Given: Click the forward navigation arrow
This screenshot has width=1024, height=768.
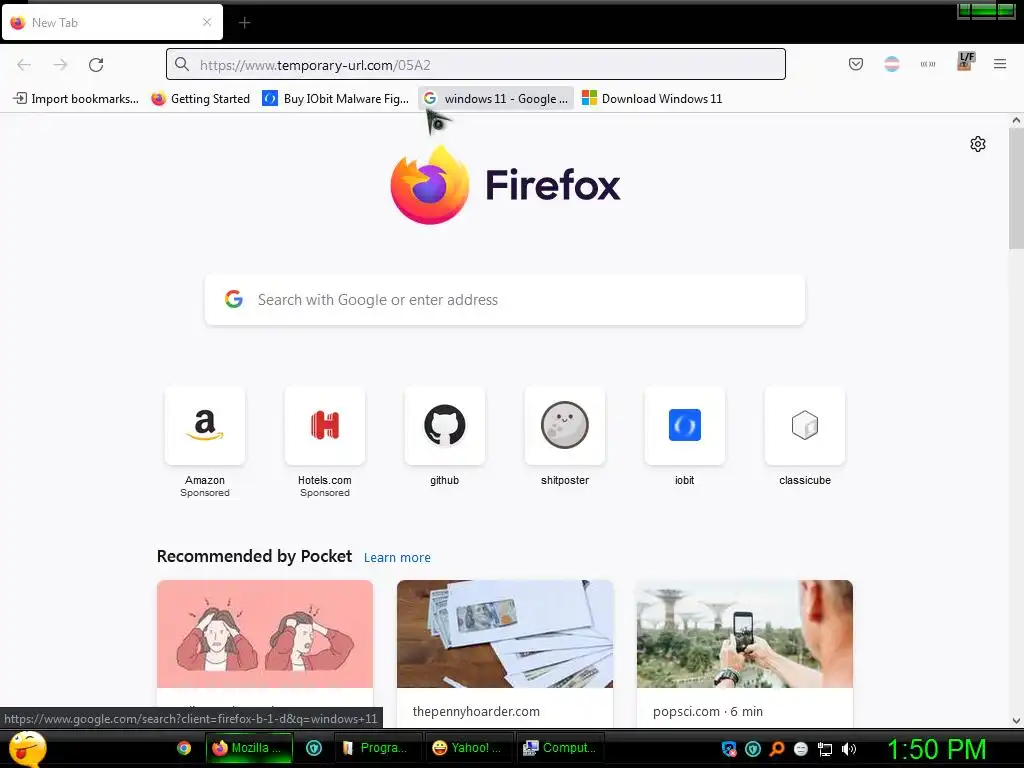Looking at the screenshot, I should [x=60, y=65].
